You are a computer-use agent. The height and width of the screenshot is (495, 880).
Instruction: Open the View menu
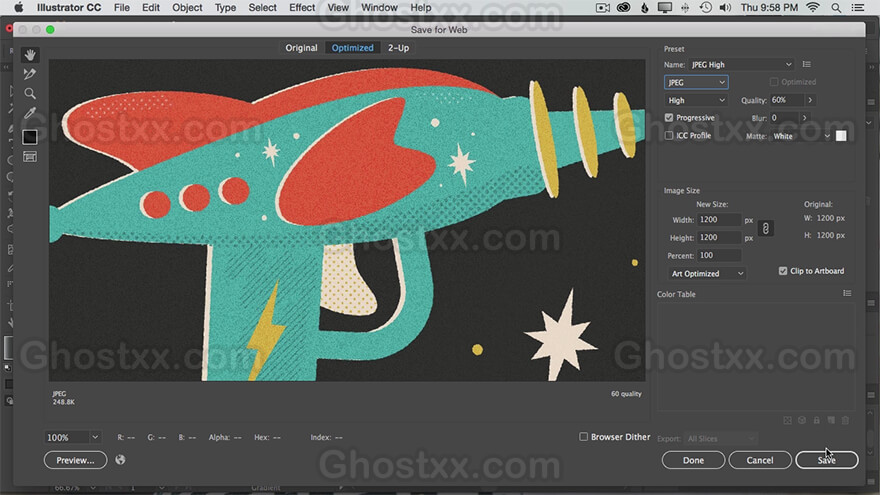[x=338, y=7]
